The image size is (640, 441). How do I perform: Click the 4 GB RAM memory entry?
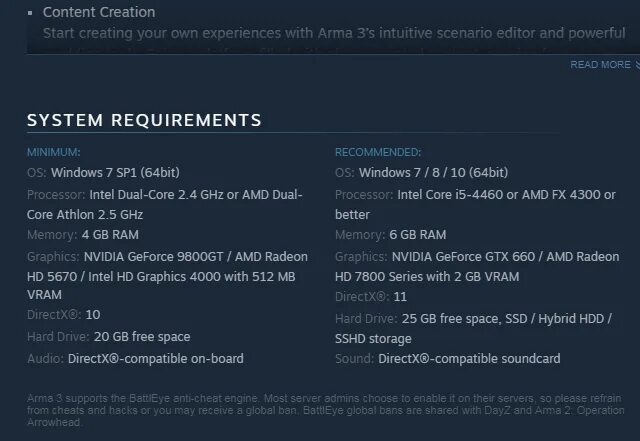[x=110, y=235]
